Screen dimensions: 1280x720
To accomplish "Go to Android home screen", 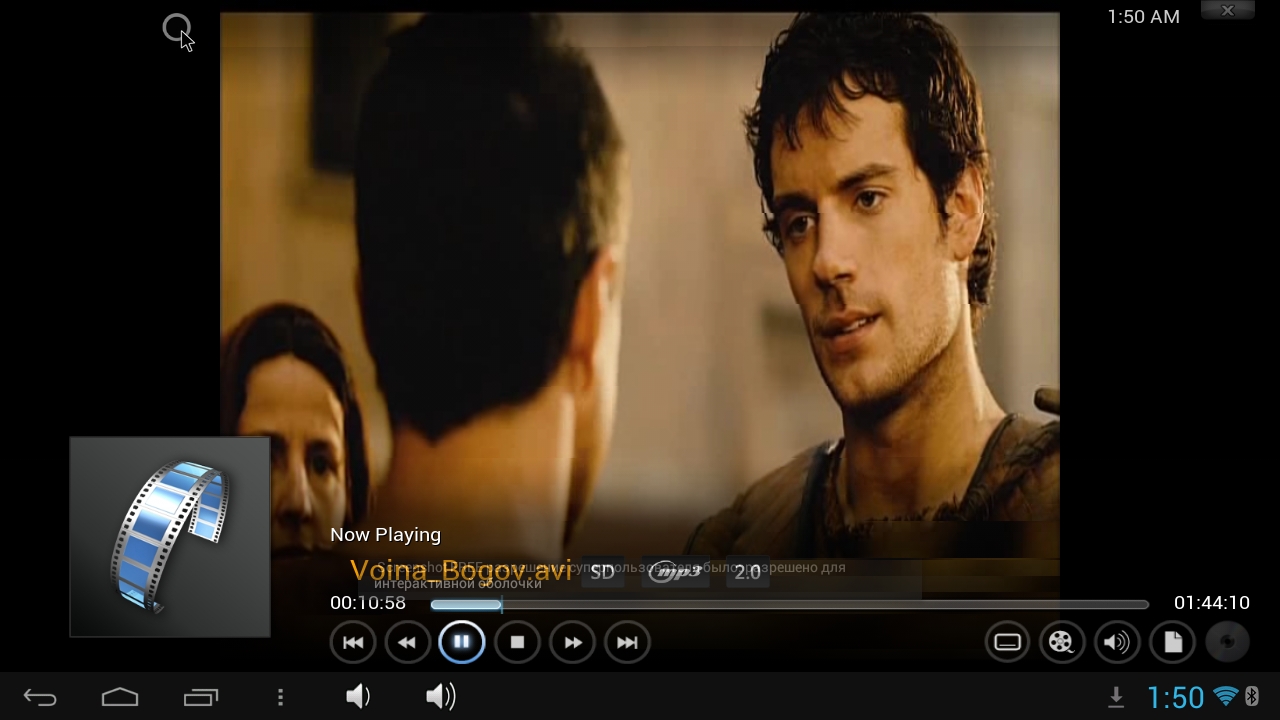I will 120,697.
